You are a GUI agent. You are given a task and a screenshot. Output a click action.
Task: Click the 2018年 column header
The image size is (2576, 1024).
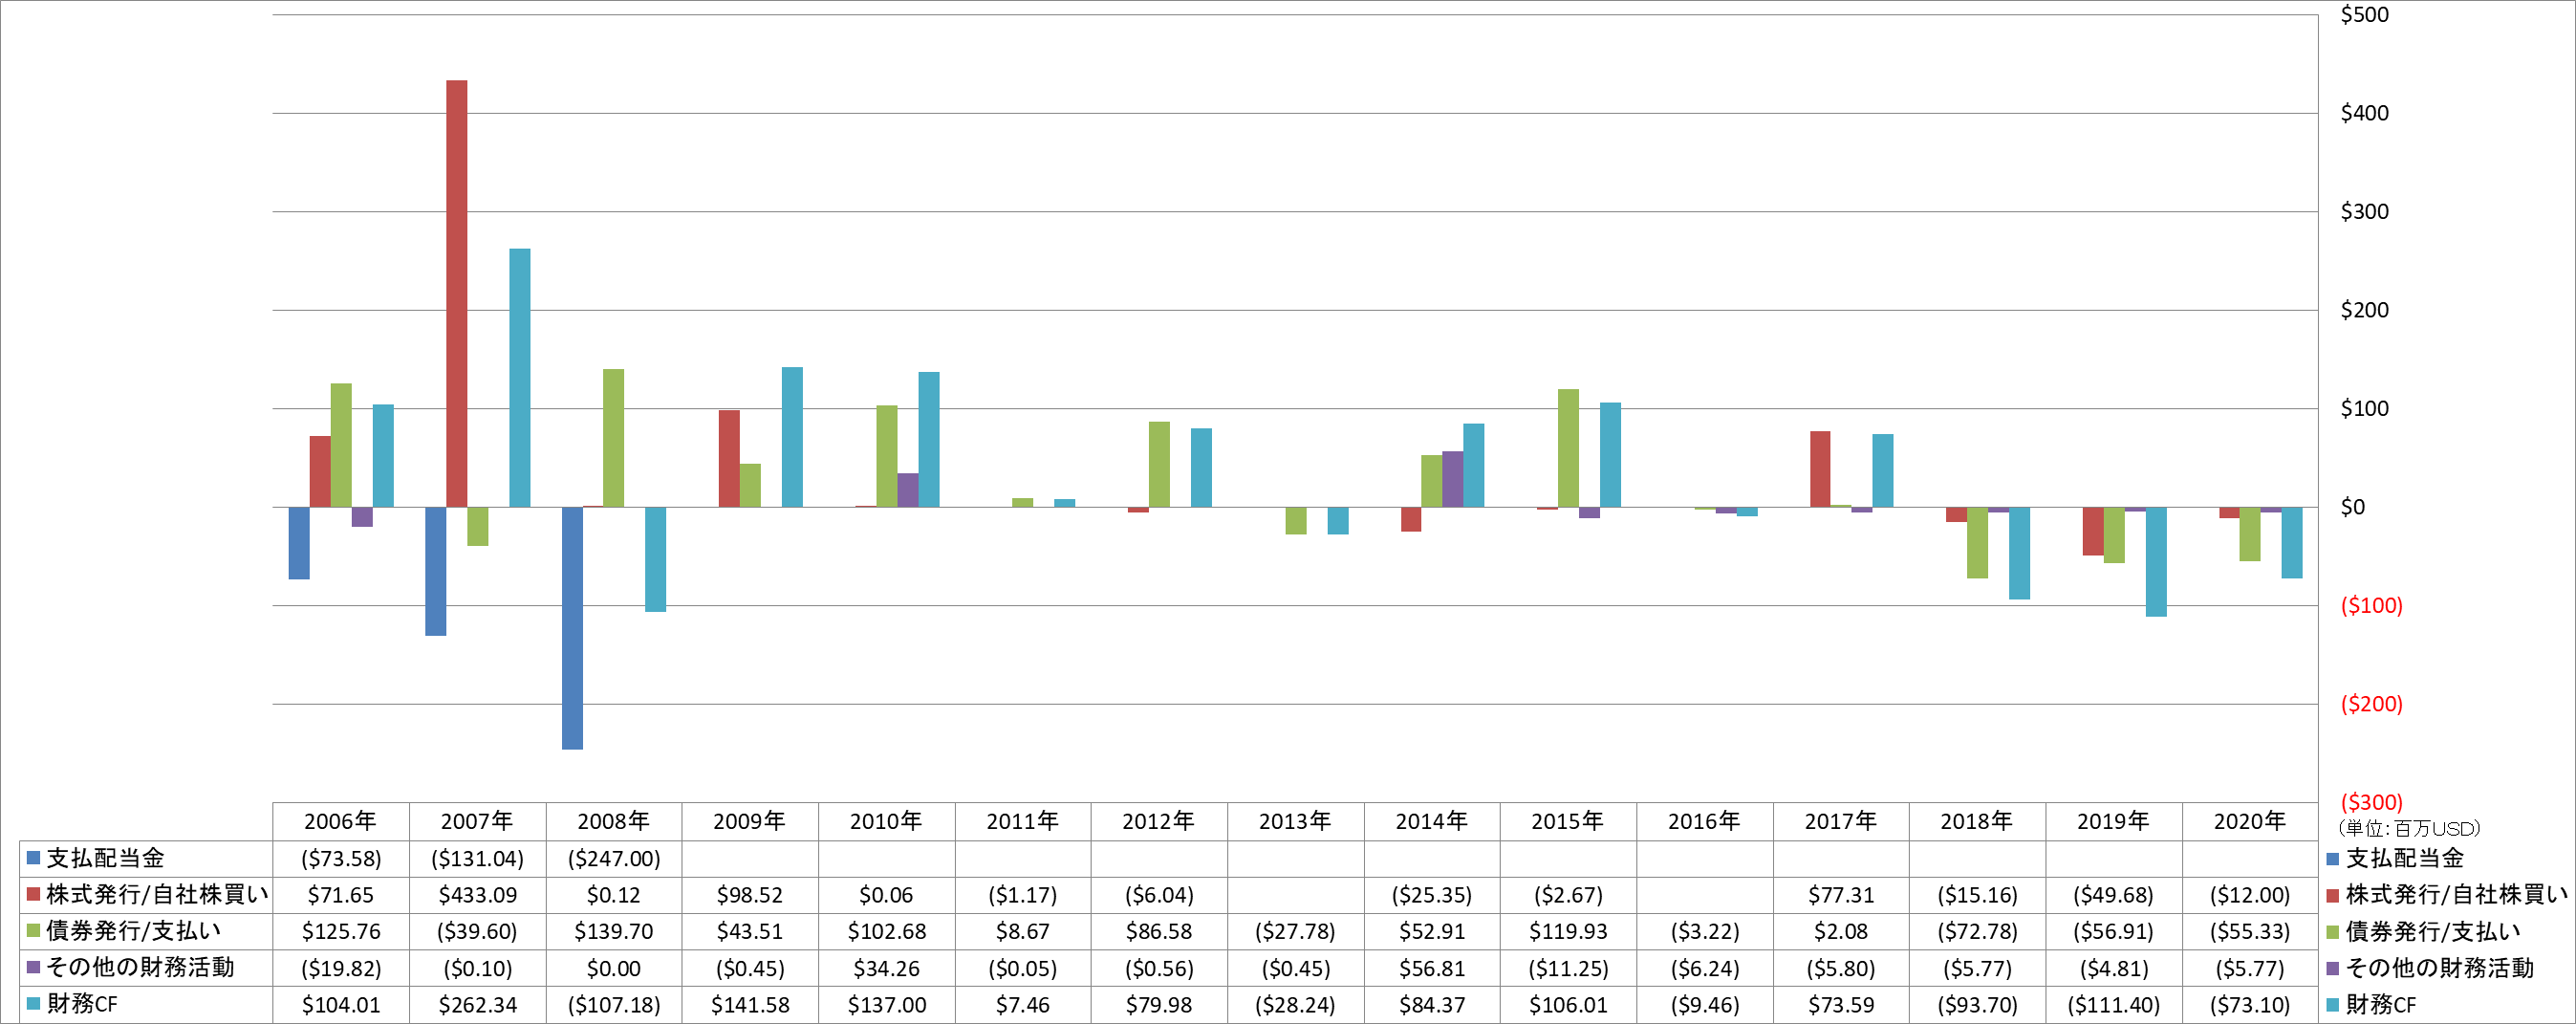coord(1977,821)
